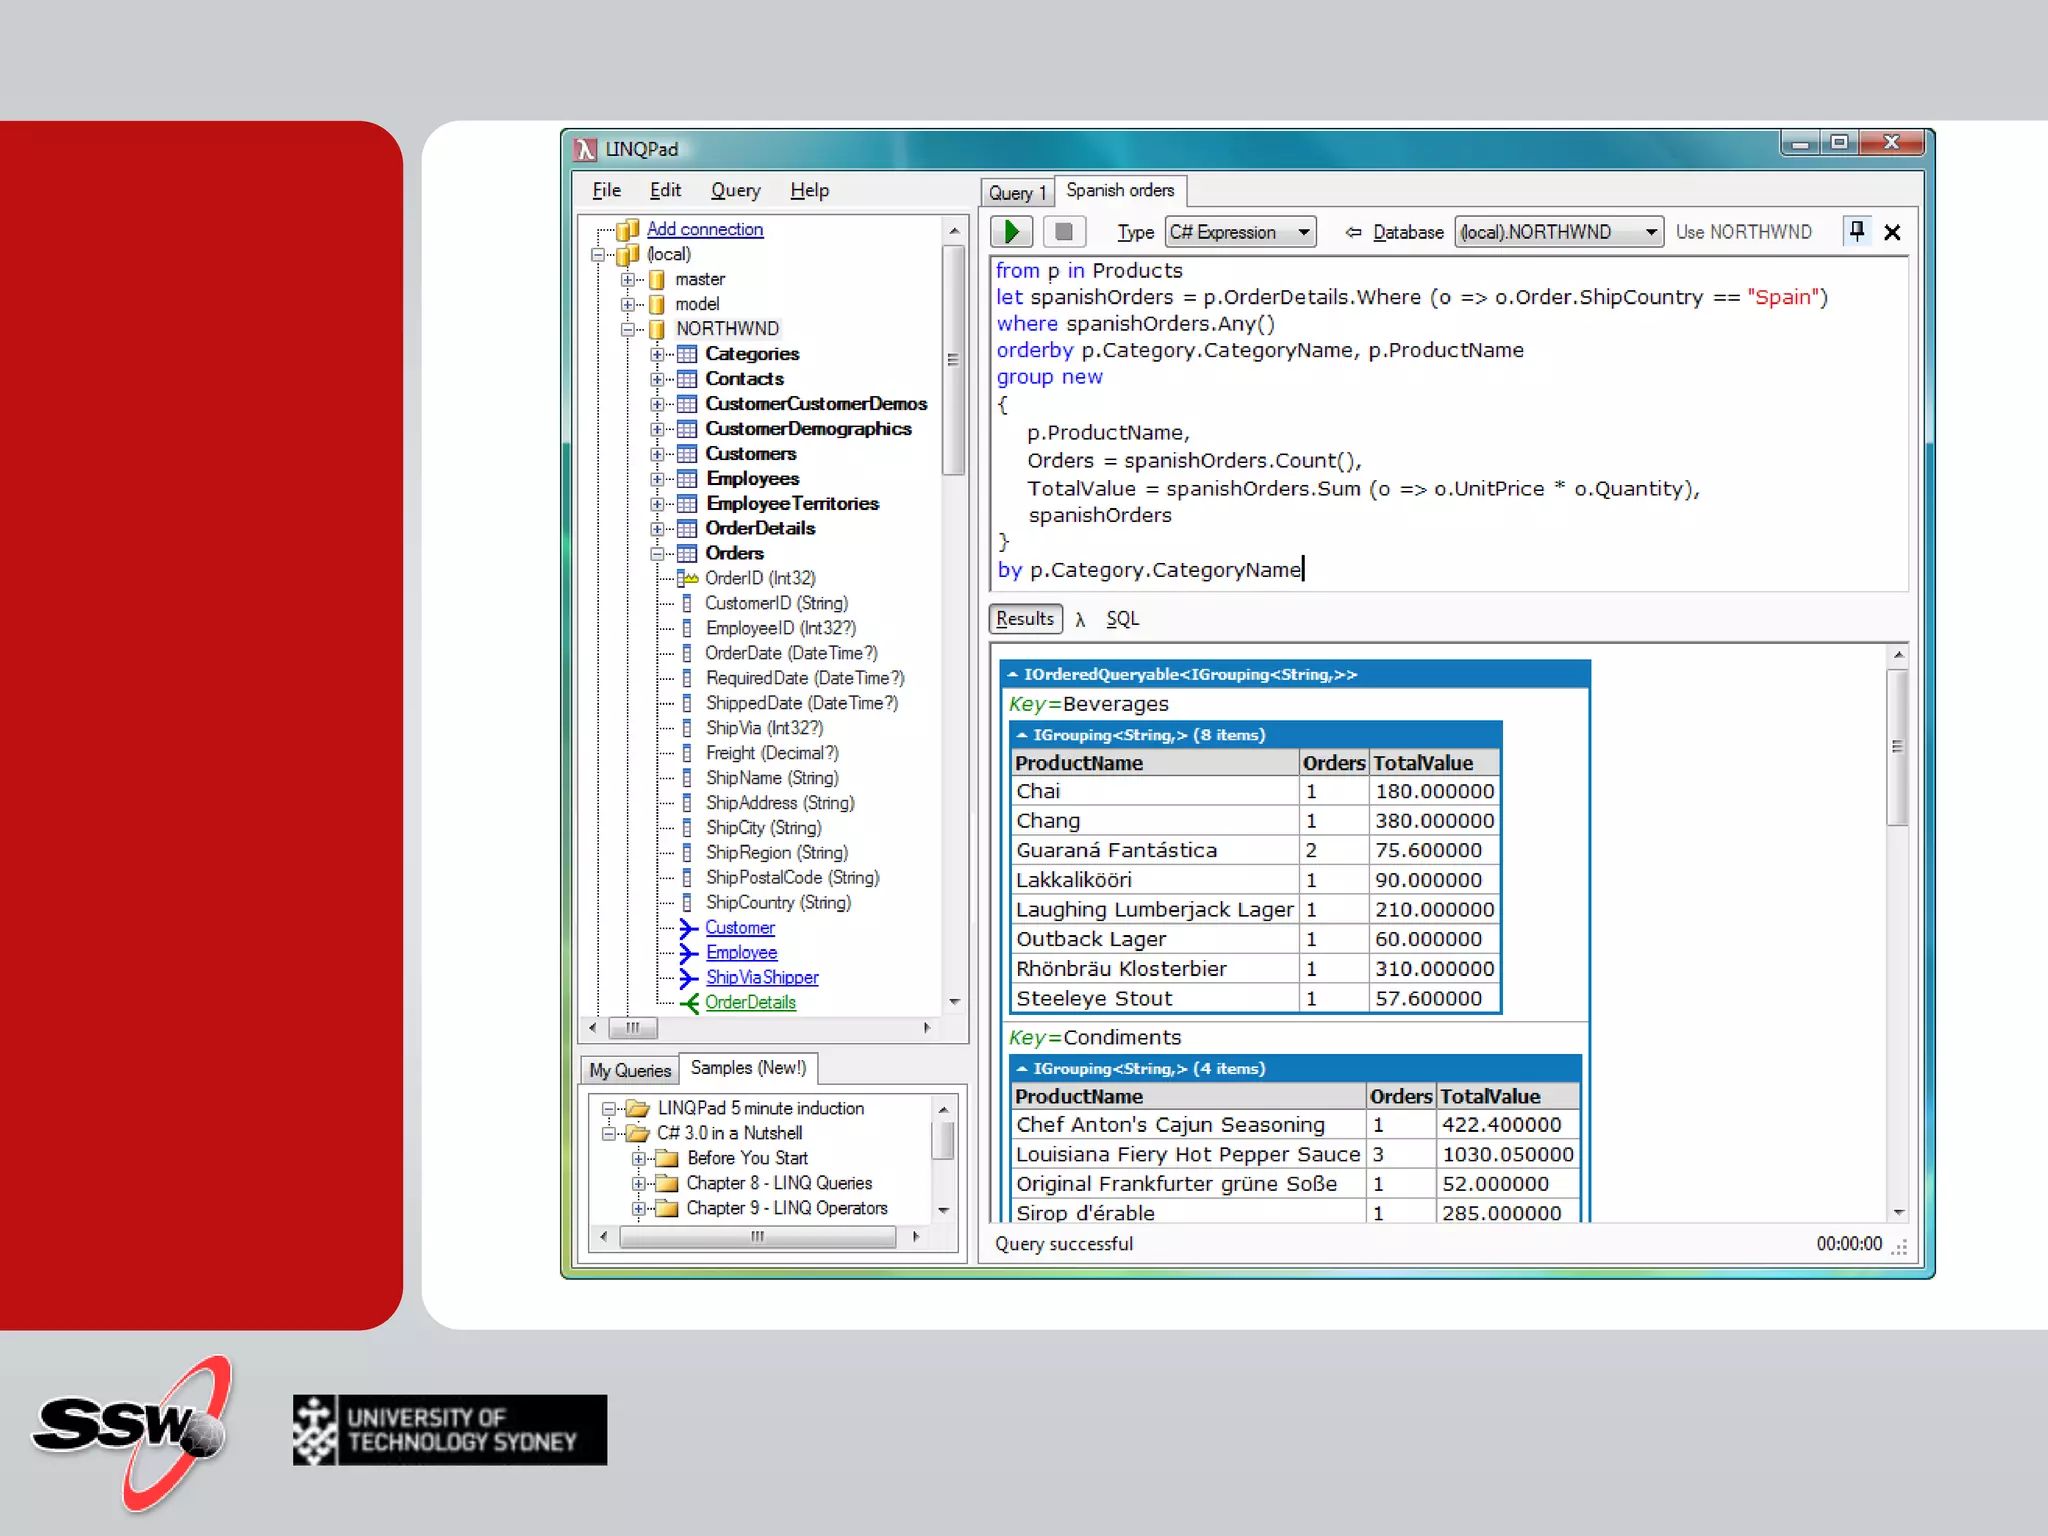2048x1536 pixels.
Task: Open the Type C# Expression dropdown
Action: pos(1304,233)
